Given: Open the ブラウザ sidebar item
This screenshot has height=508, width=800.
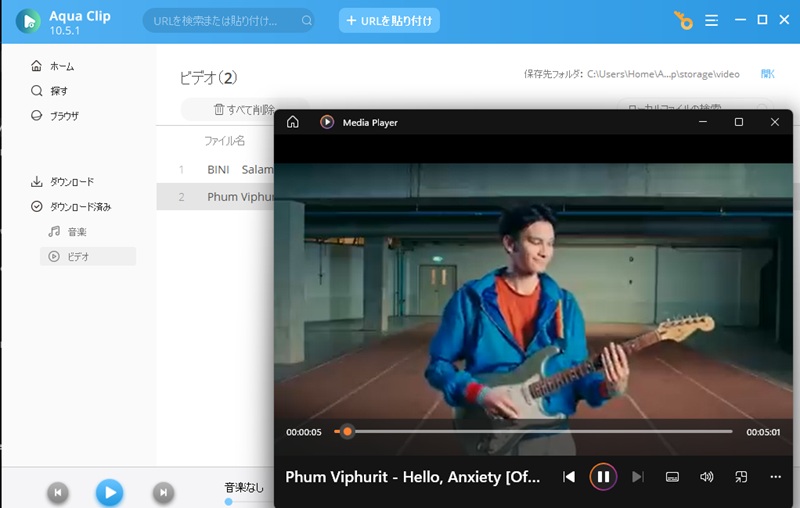Looking at the screenshot, I should pyautogui.click(x=55, y=115).
